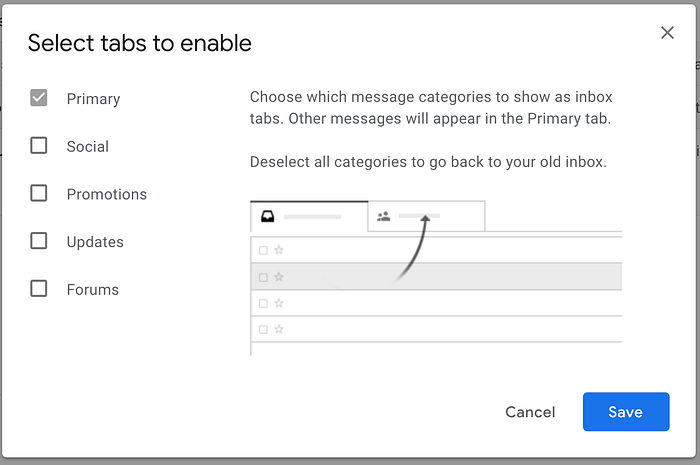Click small checkbox in fourth preview row
The height and width of the screenshot is (465, 700).
tap(263, 329)
